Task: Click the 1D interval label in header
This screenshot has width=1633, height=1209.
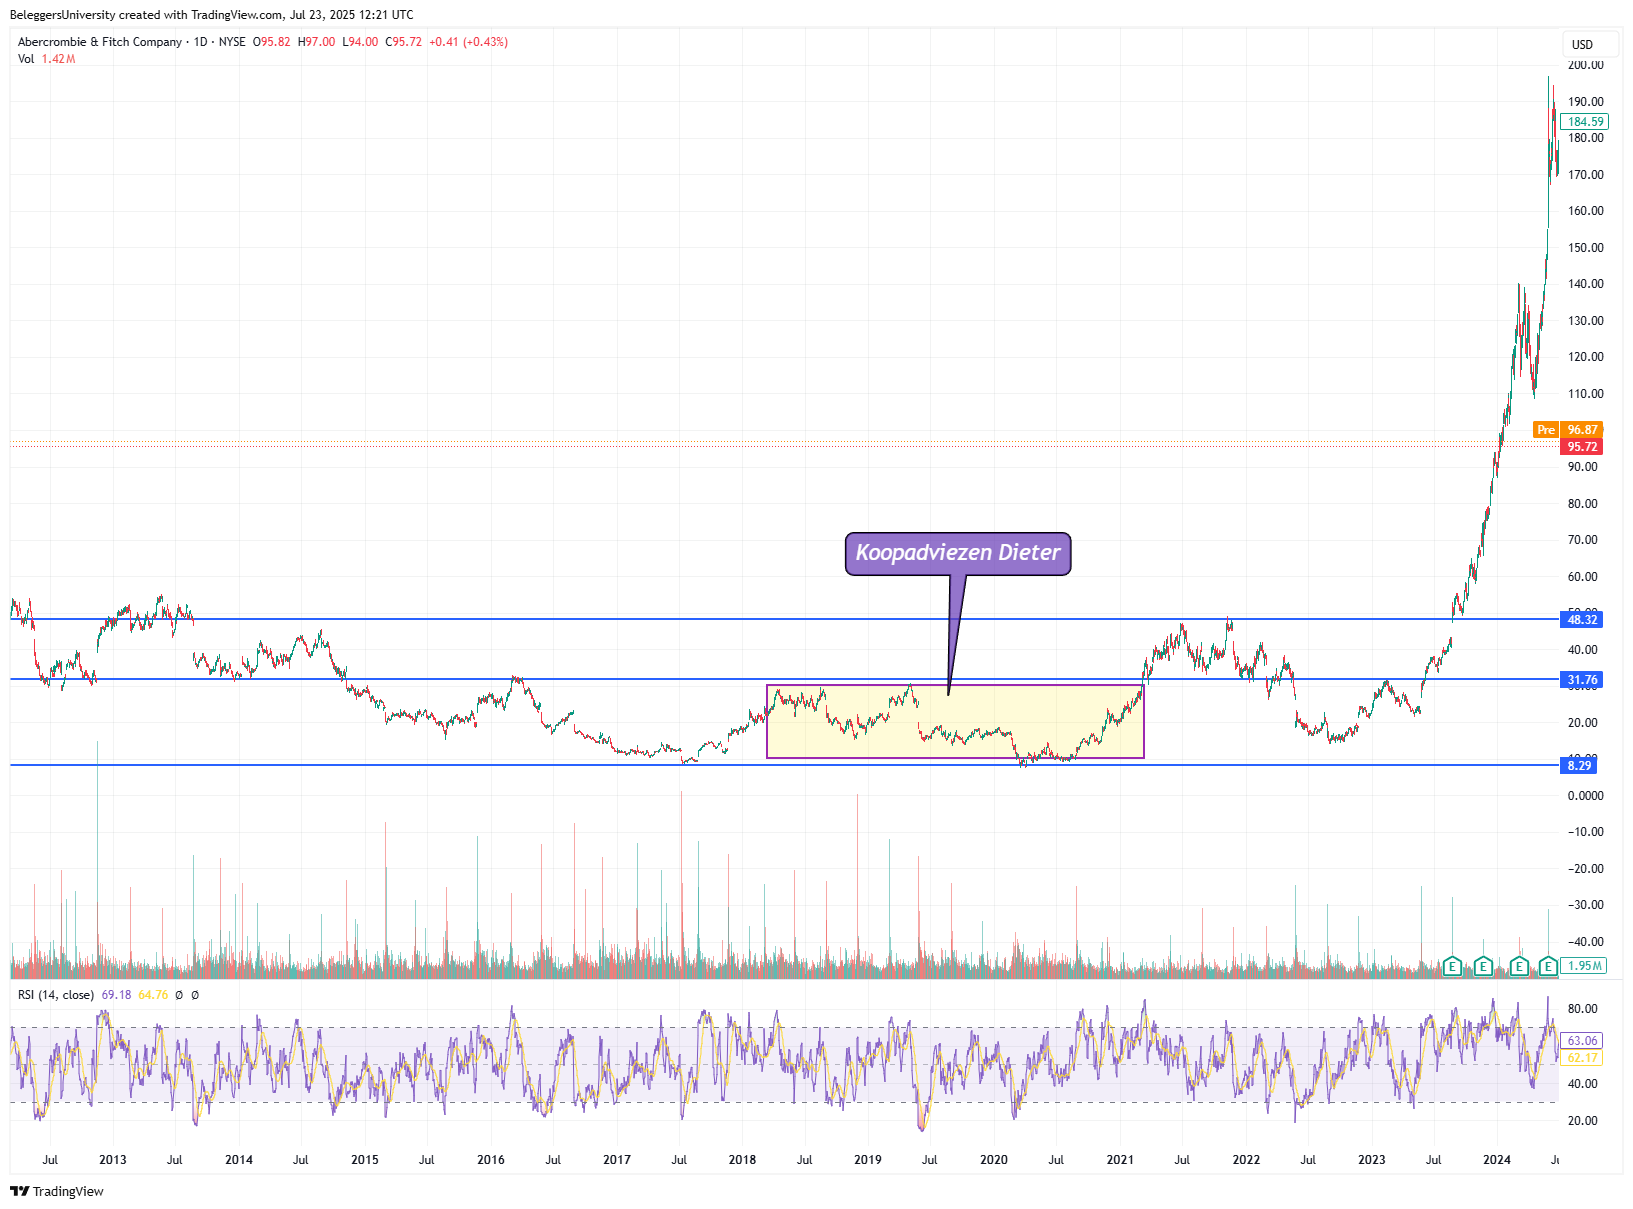Action: (x=200, y=42)
